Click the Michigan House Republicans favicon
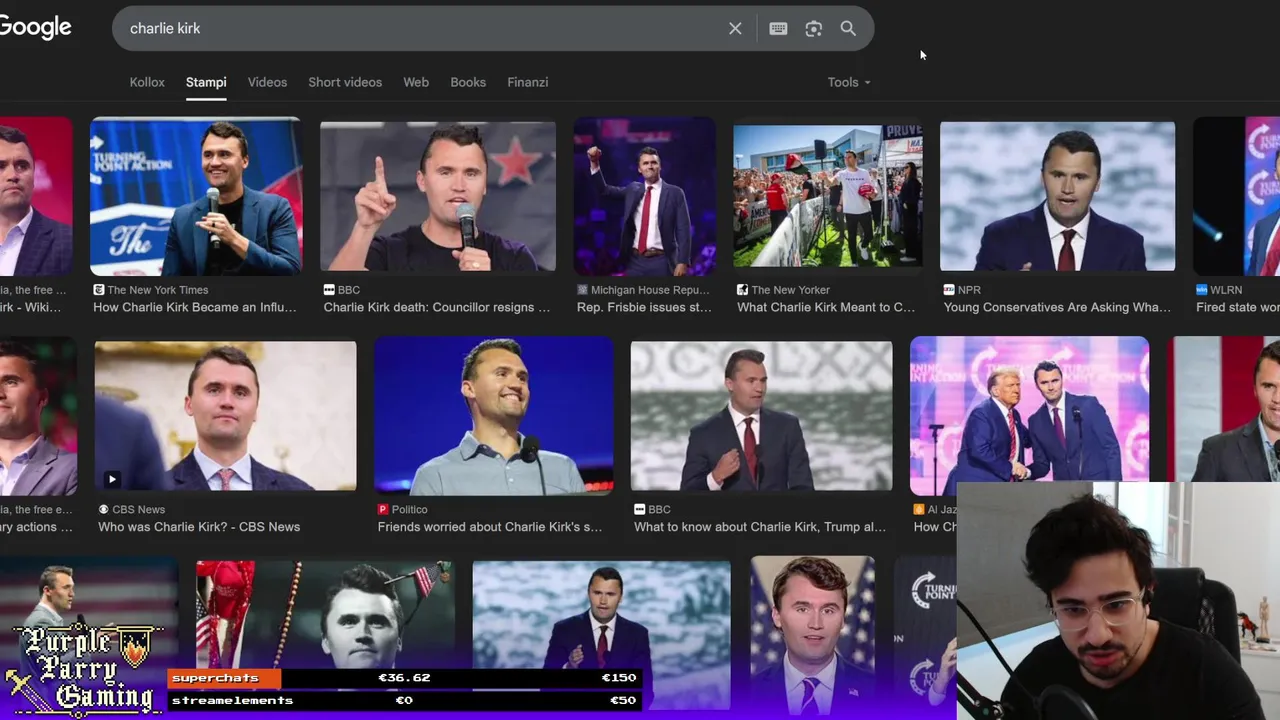Viewport: 1280px width, 720px height. pyautogui.click(x=583, y=290)
